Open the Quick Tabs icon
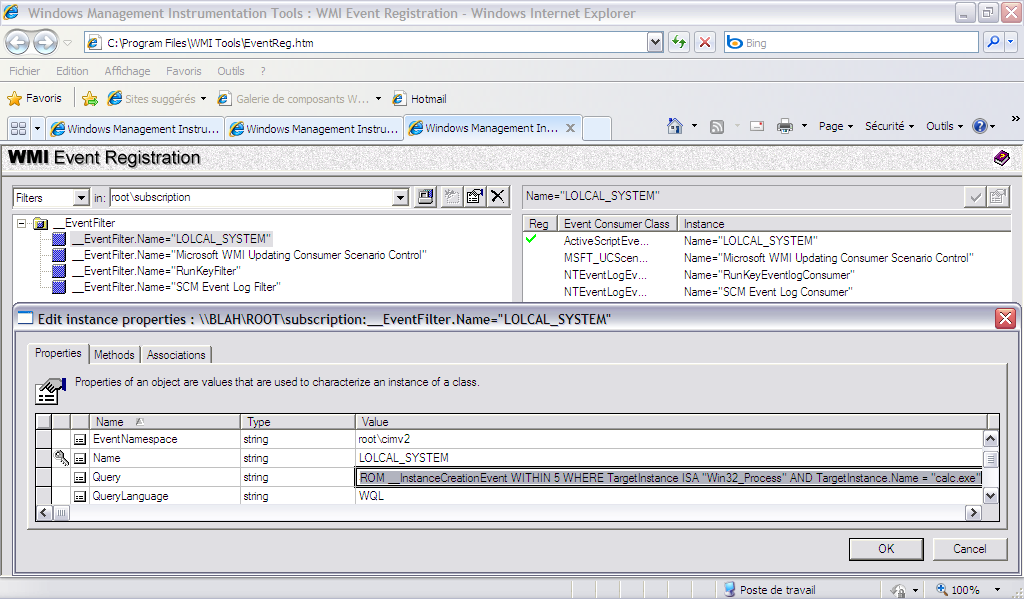The width and height of the screenshot is (1024, 600). (17, 128)
